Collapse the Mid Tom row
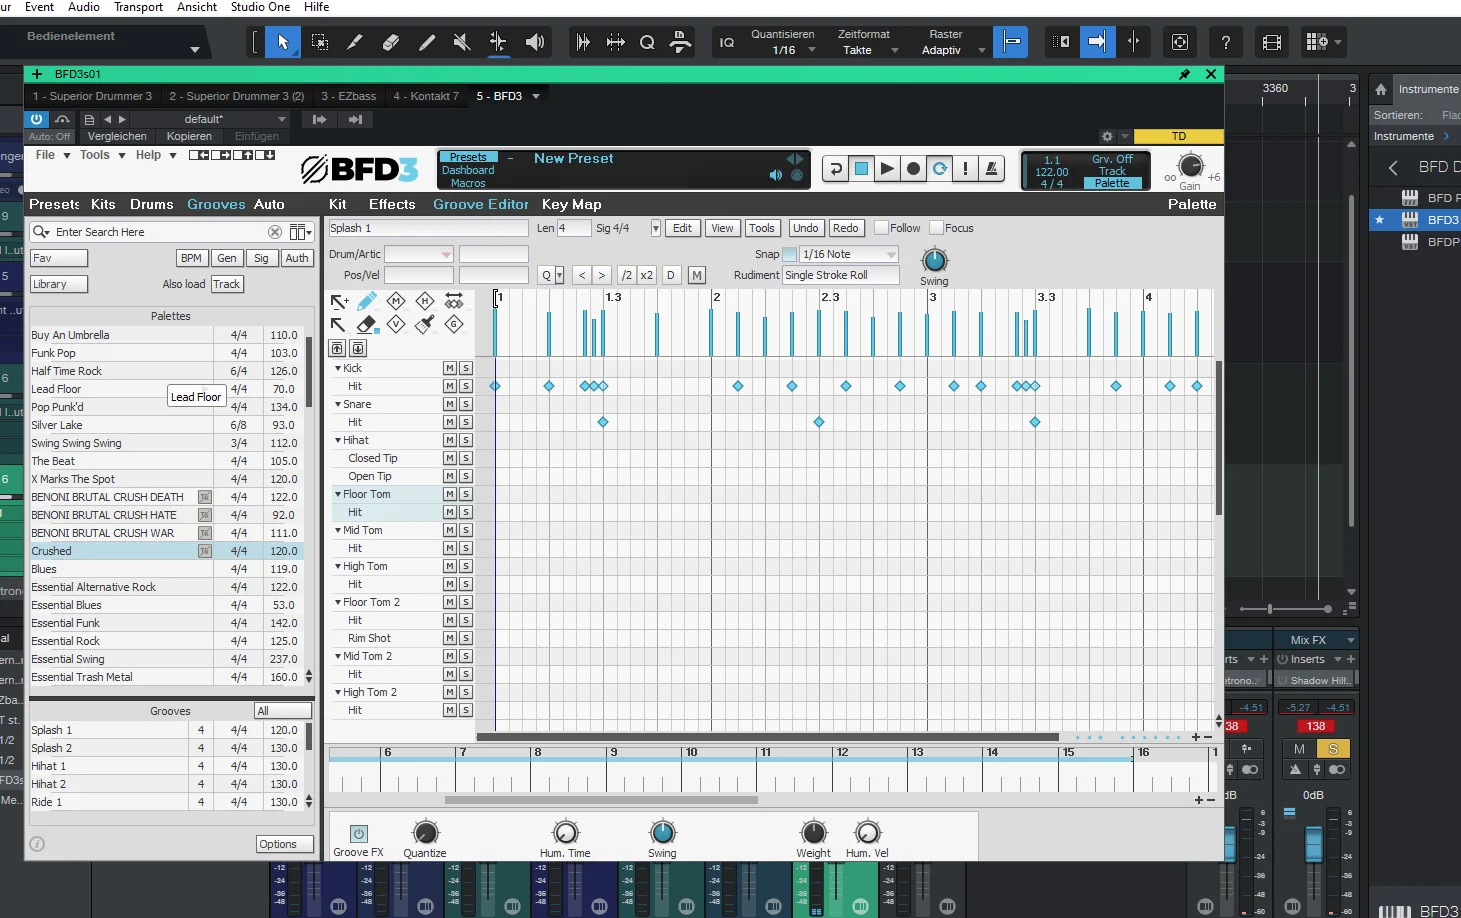Screen dimensions: 1461x918 pyautogui.click(x=338, y=530)
